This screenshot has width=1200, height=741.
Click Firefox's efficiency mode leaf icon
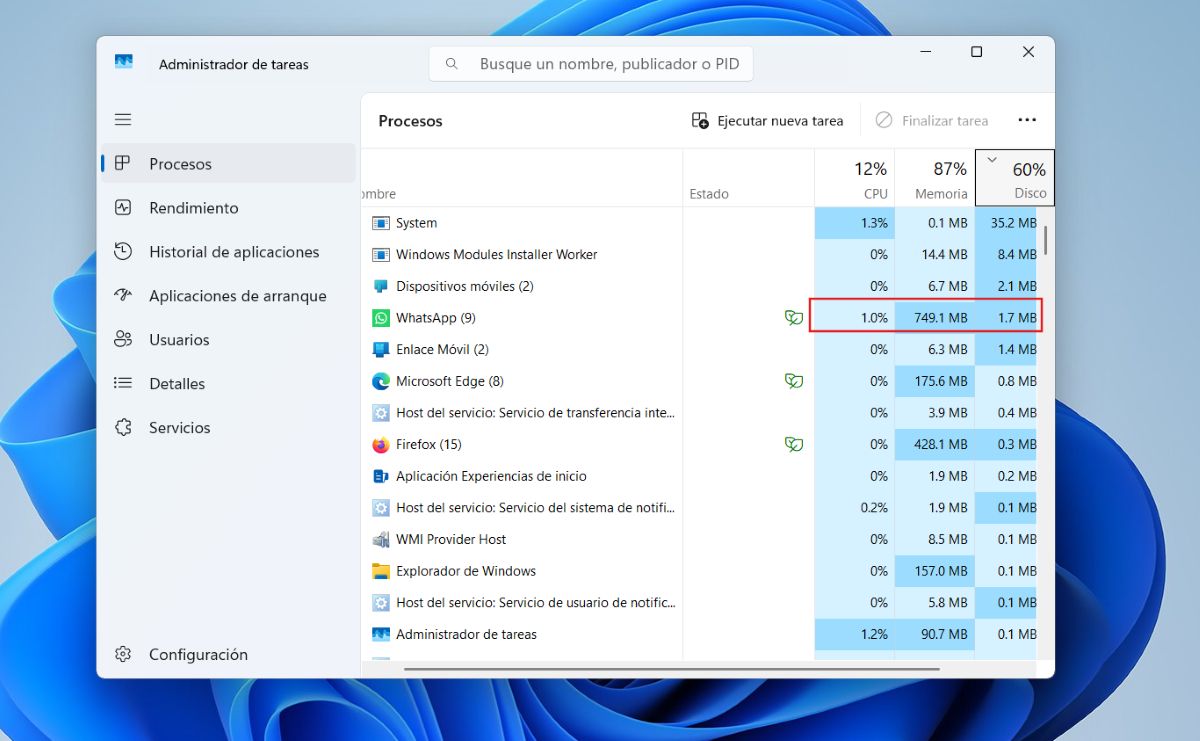point(794,444)
